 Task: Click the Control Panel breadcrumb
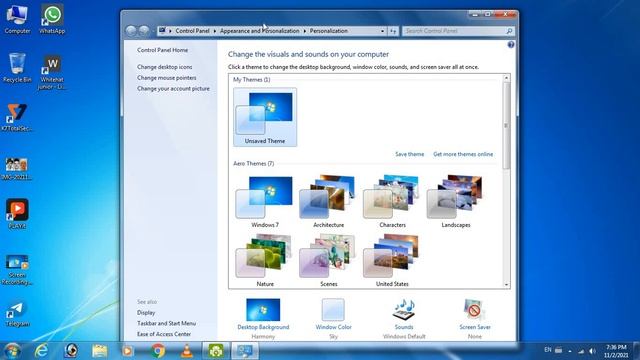pyautogui.click(x=192, y=31)
